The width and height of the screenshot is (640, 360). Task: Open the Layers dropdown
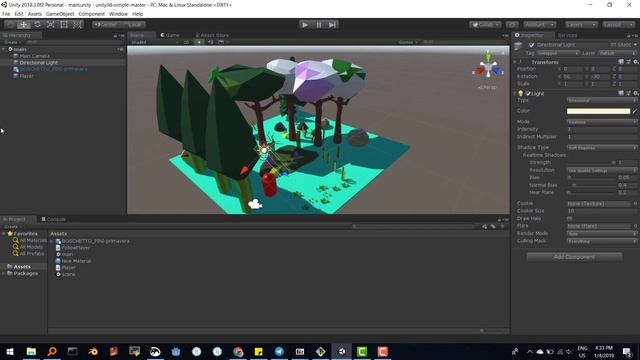pos(581,24)
